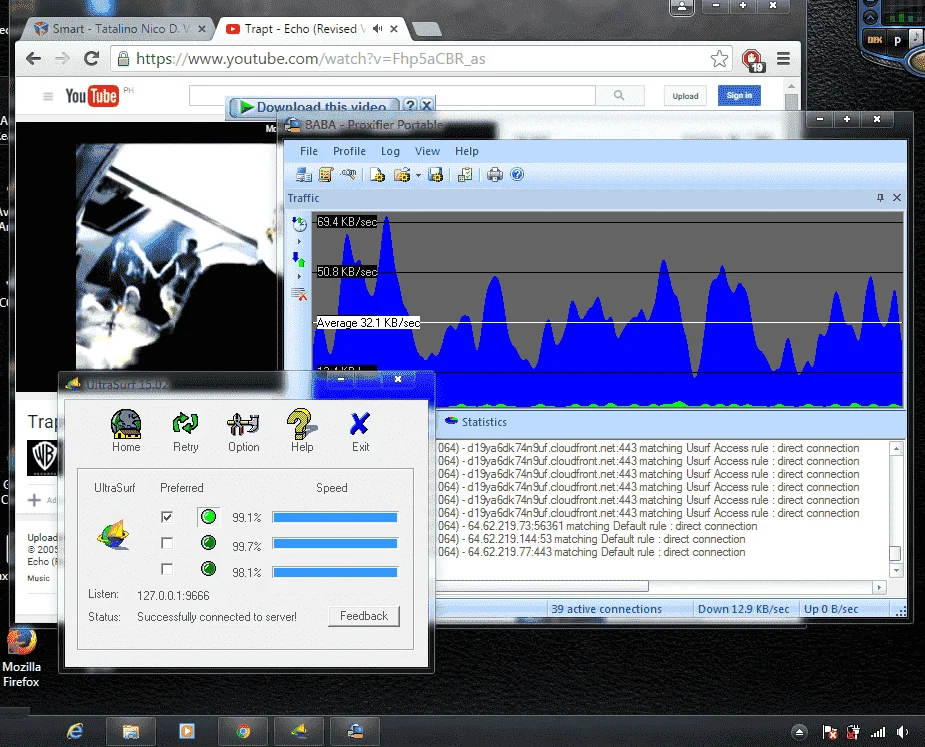Expand Open Profile dropdown arrow in Proxifier toolbar

(418, 175)
